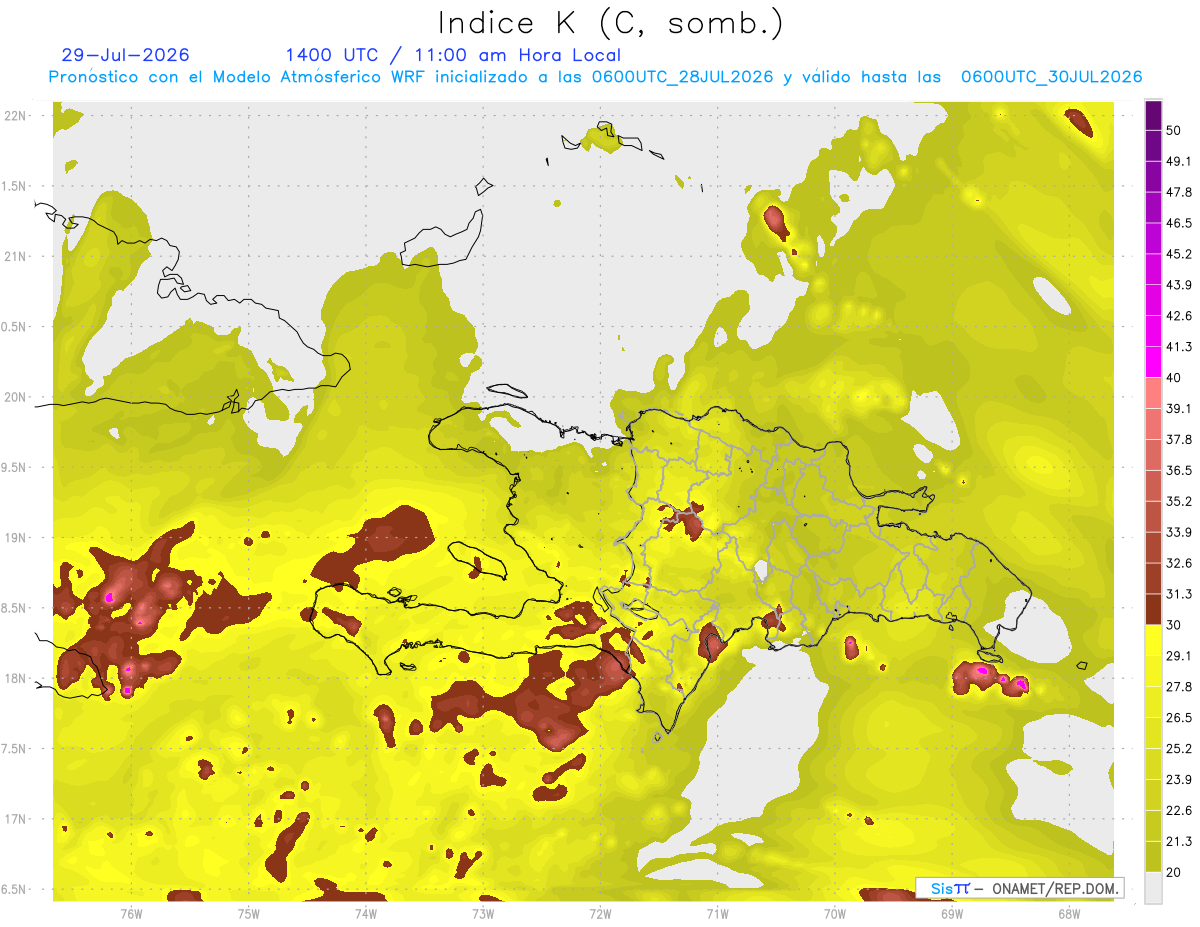Click the '21.3' color scale value
This screenshot has height=927, width=1200.
click(1178, 842)
